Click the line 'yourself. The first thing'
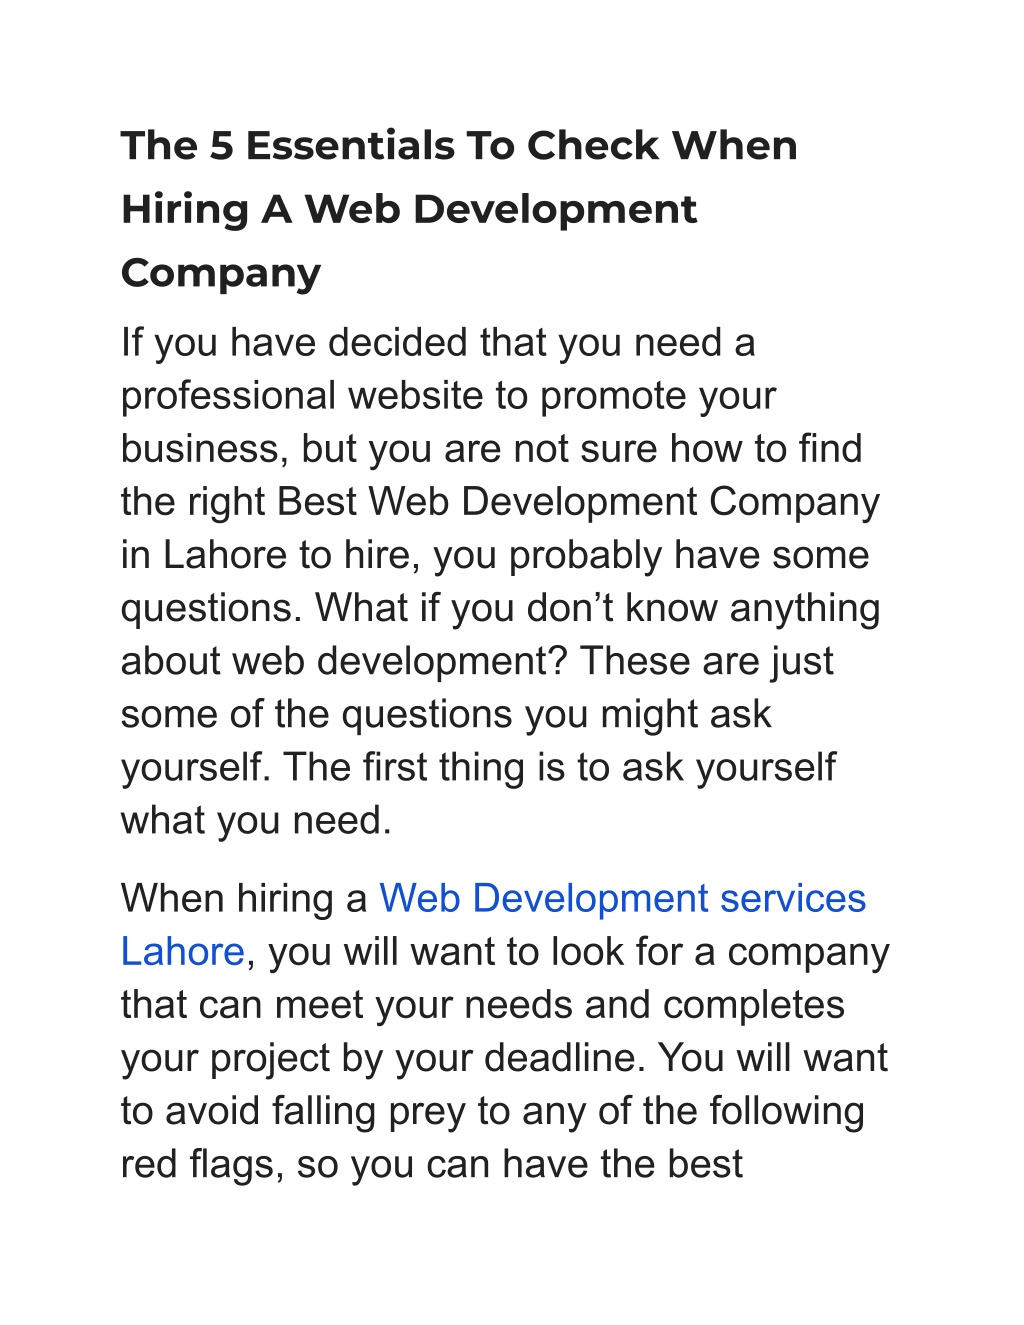The width and height of the screenshot is (1024, 1325). (x=478, y=767)
